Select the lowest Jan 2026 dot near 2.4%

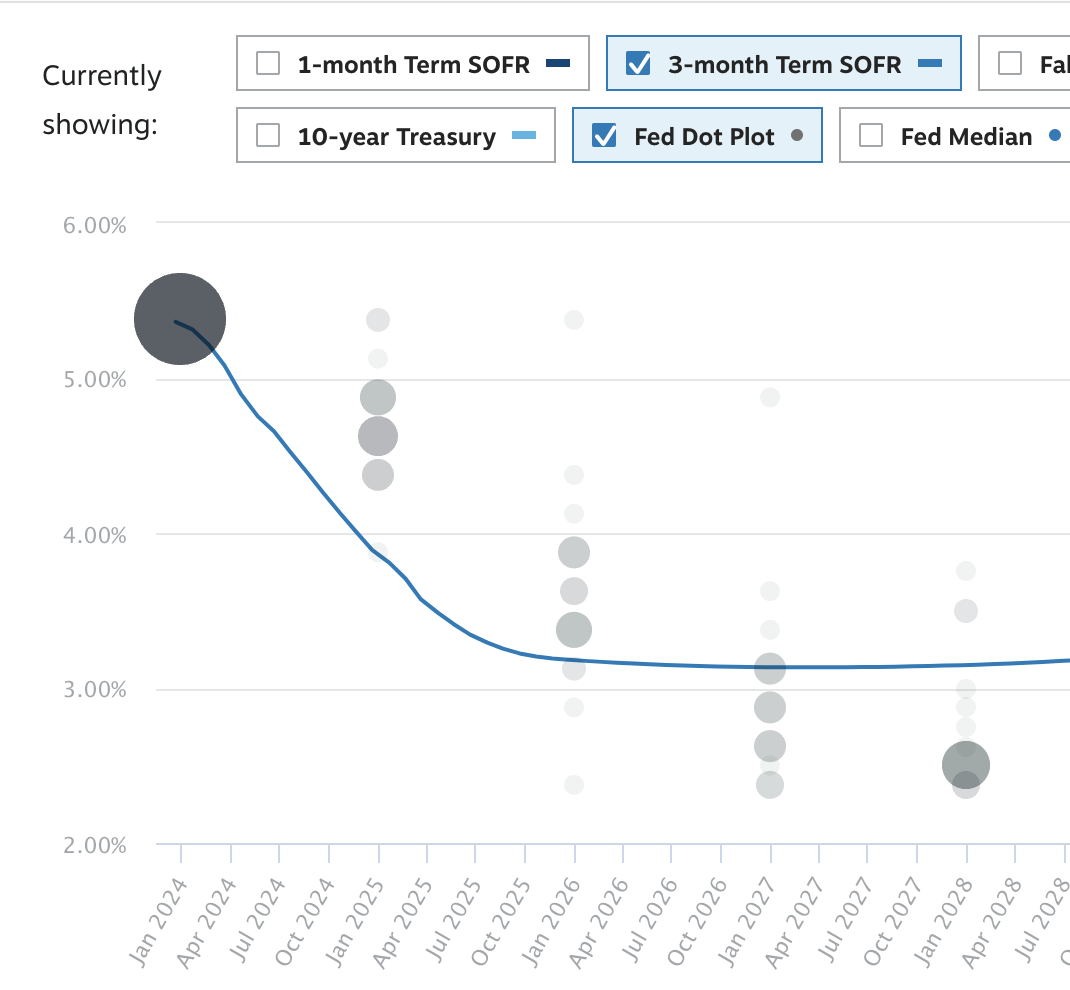pos(574,785)
